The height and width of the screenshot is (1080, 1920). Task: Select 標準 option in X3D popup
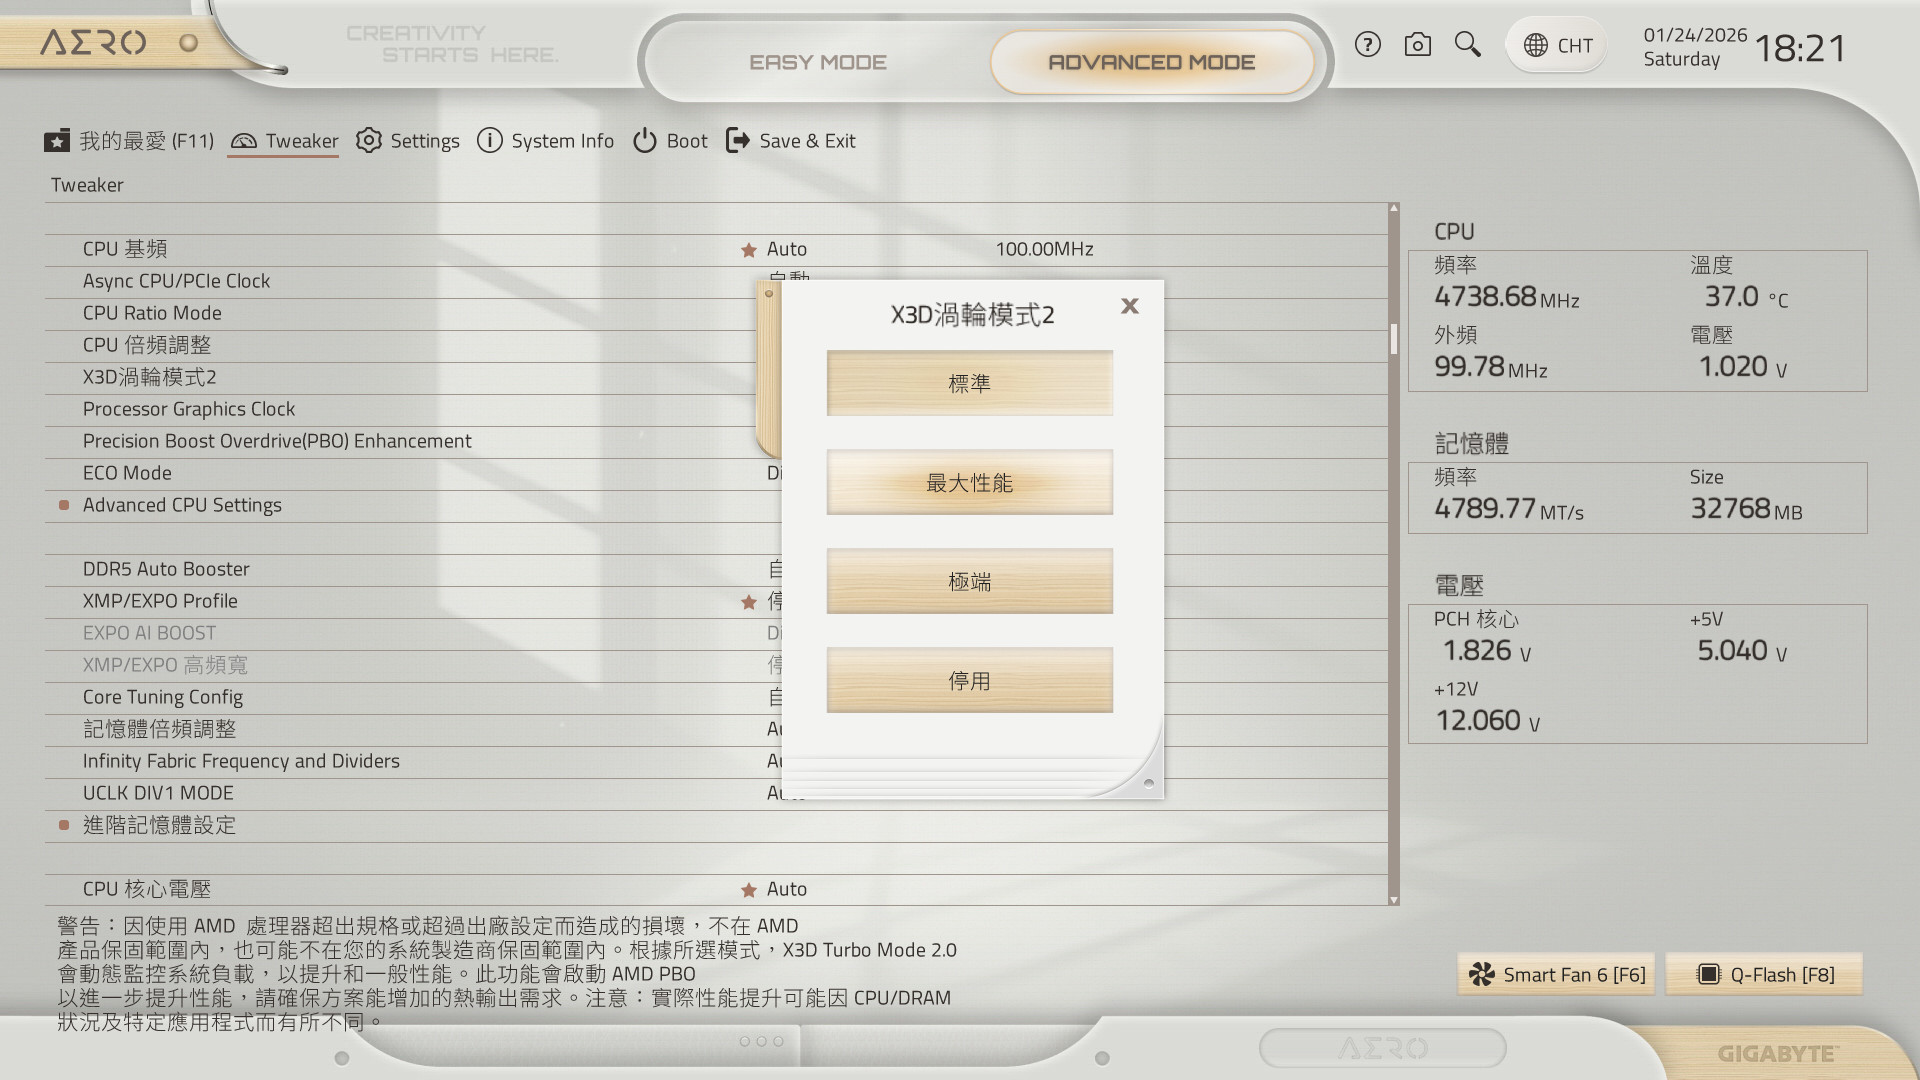point(969,383)
